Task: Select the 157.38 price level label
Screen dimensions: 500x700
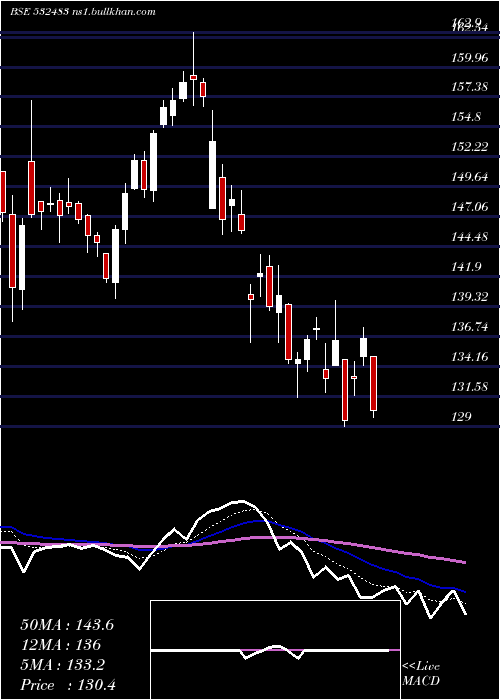Action: point(469,87)
